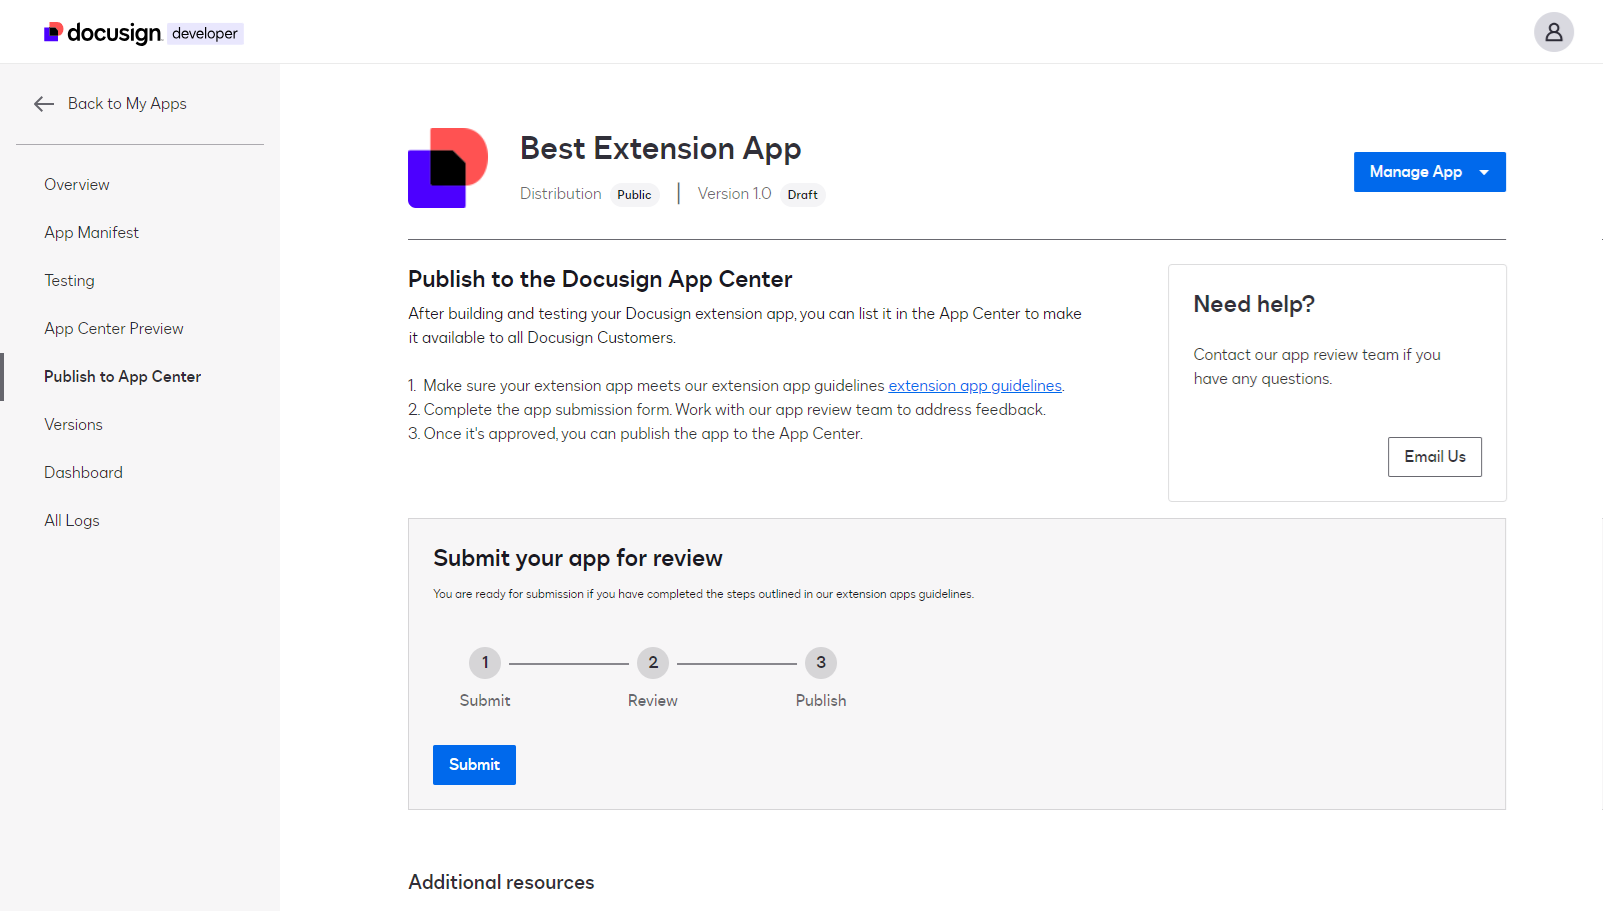The image size is (1603, 911).
Task: Go to the Dashboard page
Action: pyautogui.click(x=83, y=472)
